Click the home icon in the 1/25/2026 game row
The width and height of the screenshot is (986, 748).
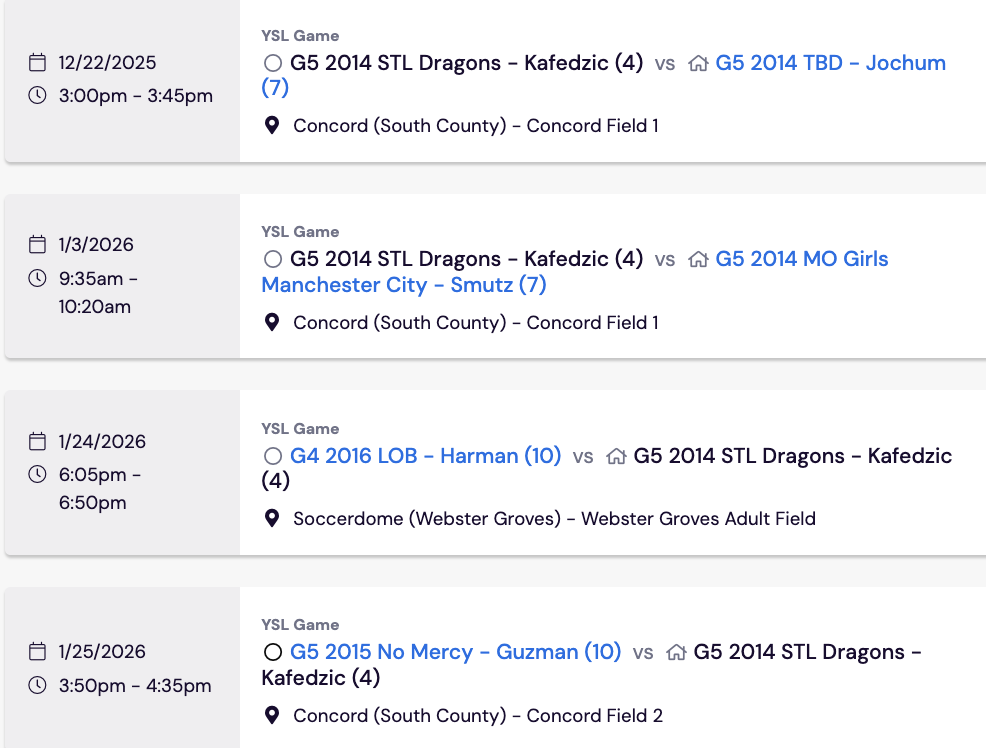pos(676,652)
